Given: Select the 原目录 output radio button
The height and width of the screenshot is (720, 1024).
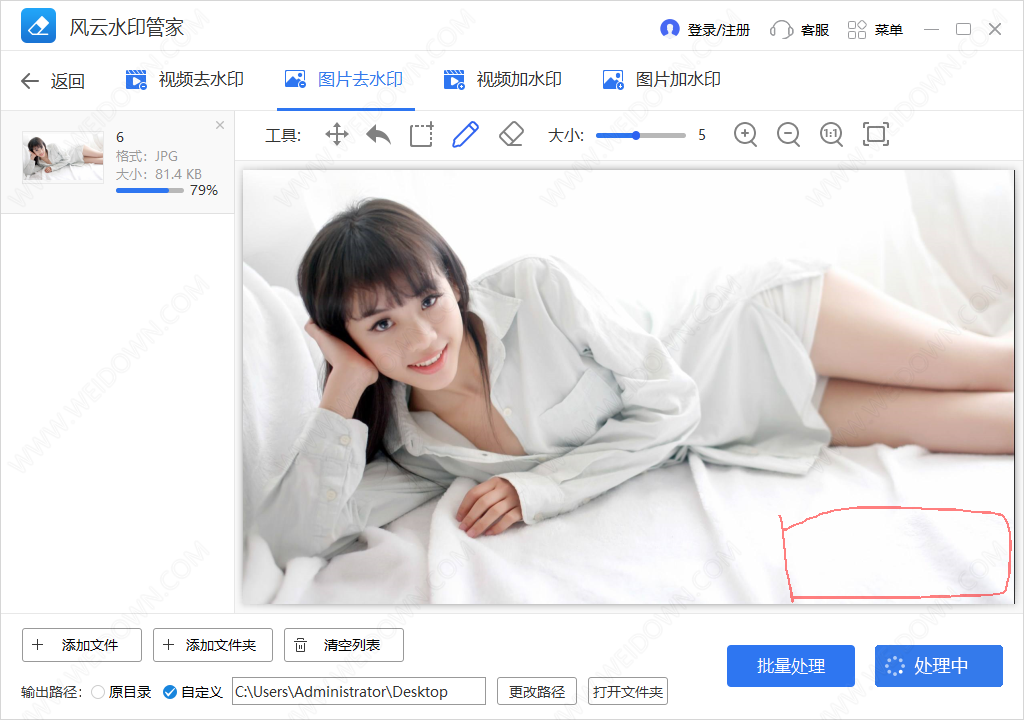Looking at the screenshot, I should point(98,692).
